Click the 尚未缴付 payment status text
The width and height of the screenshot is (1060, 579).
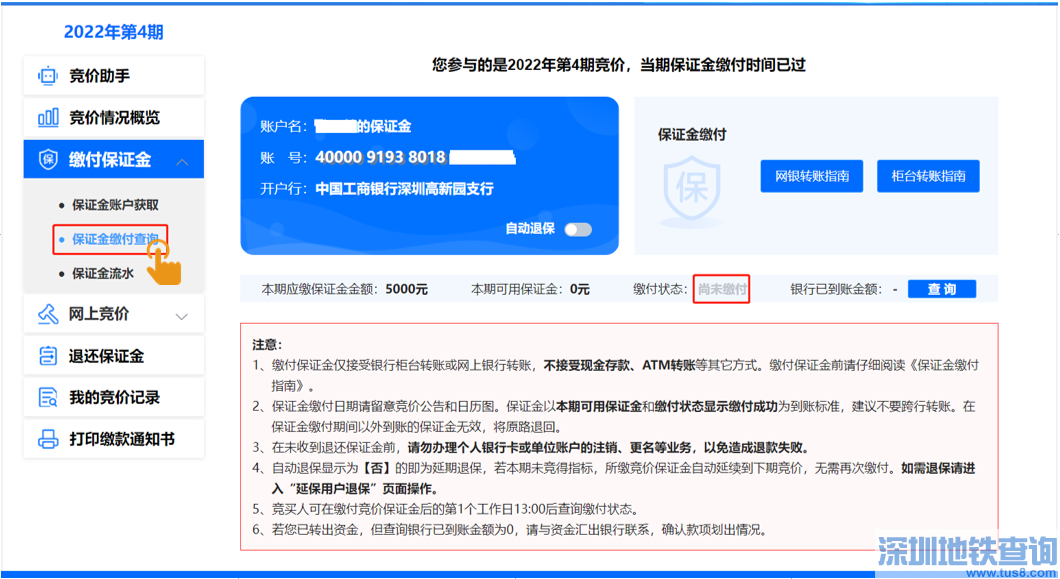pyautogui.click(x=722, y=290)
